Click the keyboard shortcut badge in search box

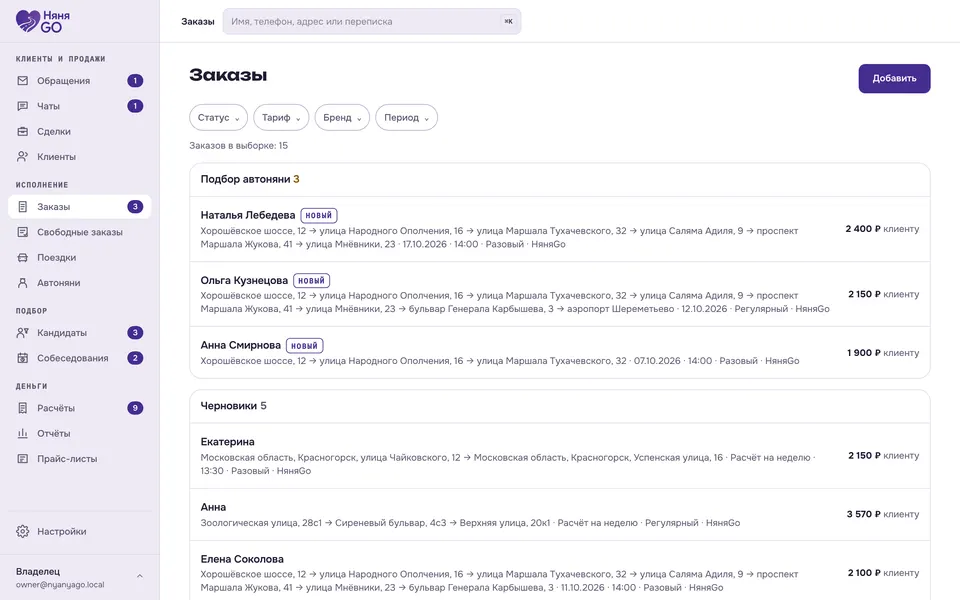[508, 21]
